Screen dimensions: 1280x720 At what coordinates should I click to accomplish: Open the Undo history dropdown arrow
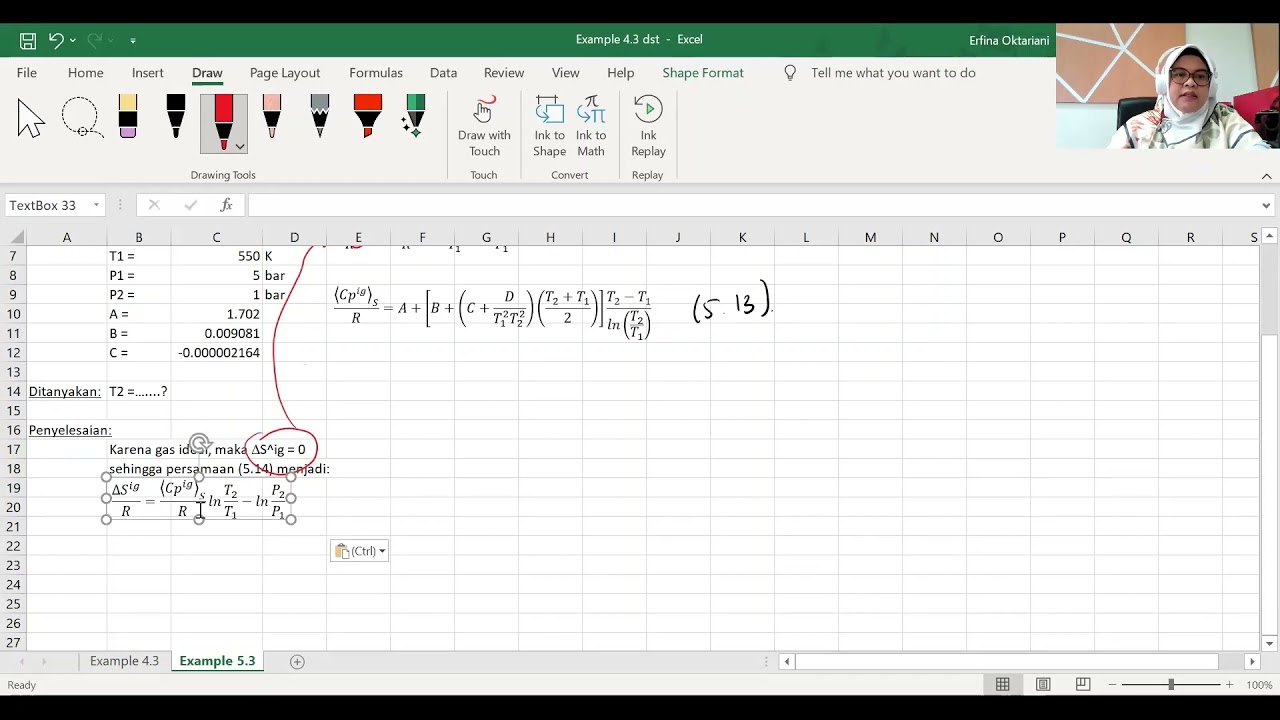73,41
